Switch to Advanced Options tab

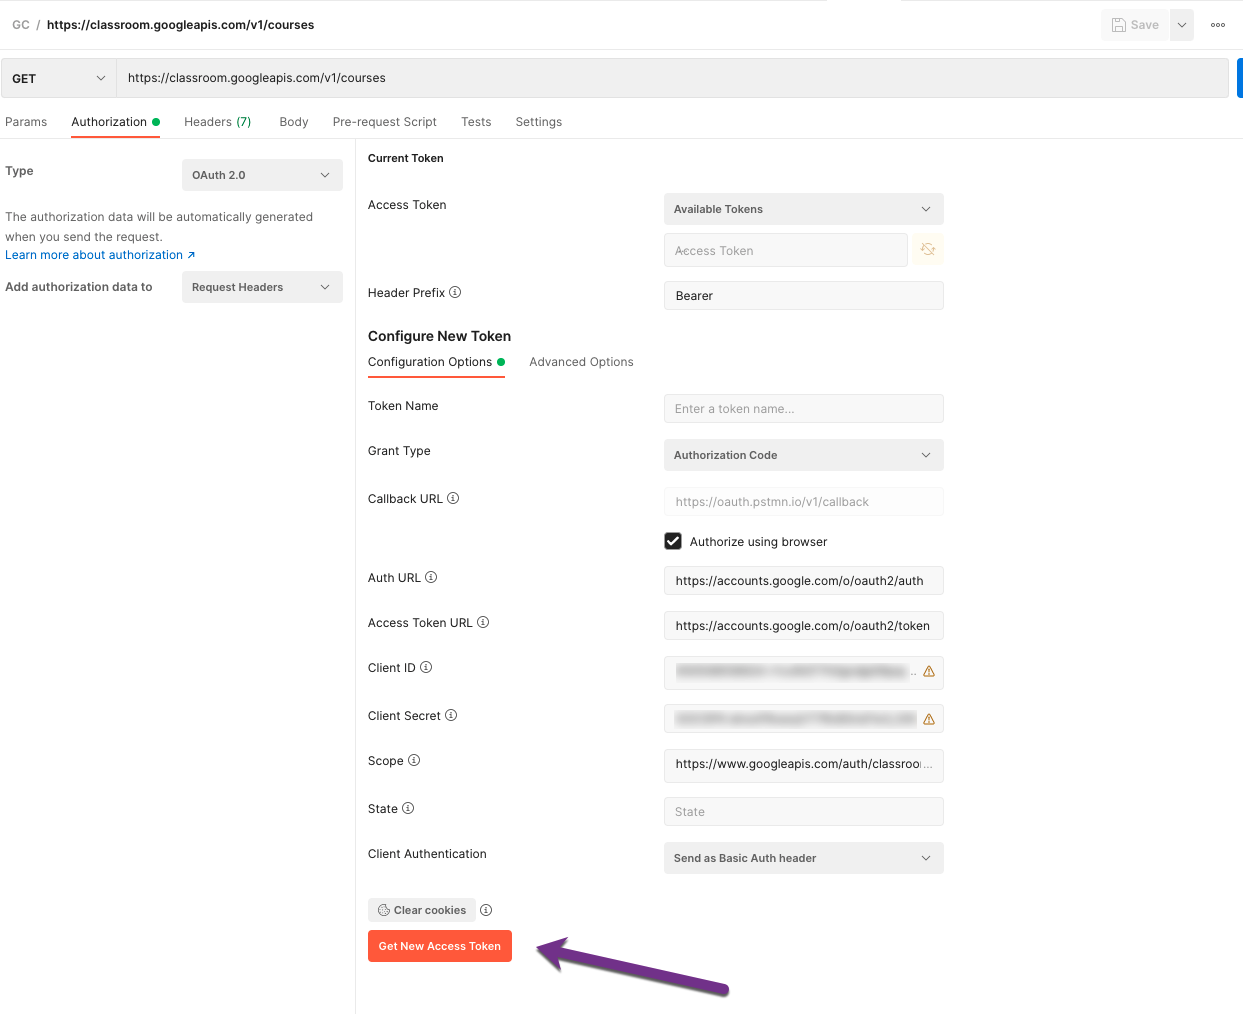click(x=581, y=362)
